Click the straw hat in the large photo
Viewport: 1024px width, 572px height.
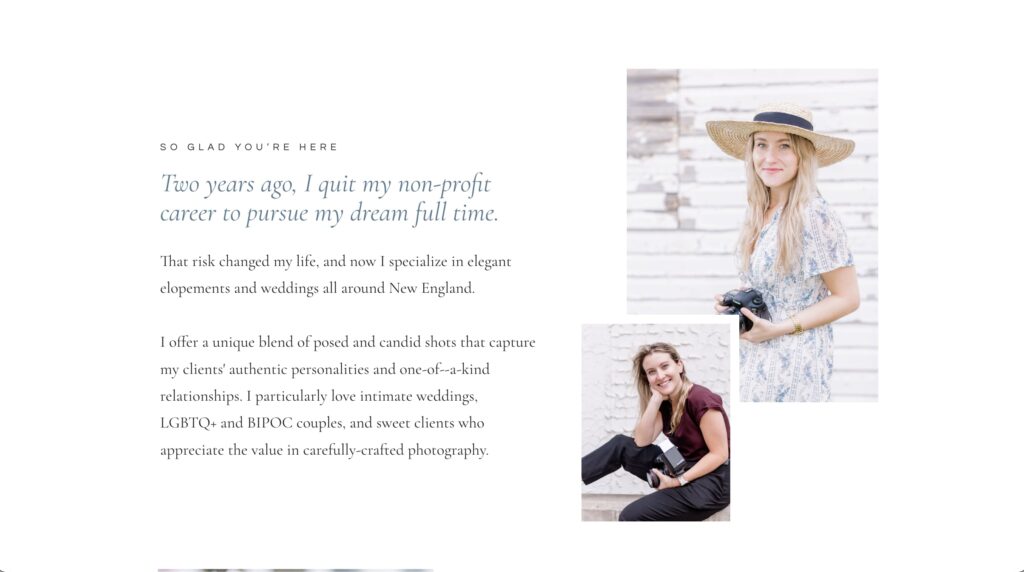click(780, 131)
